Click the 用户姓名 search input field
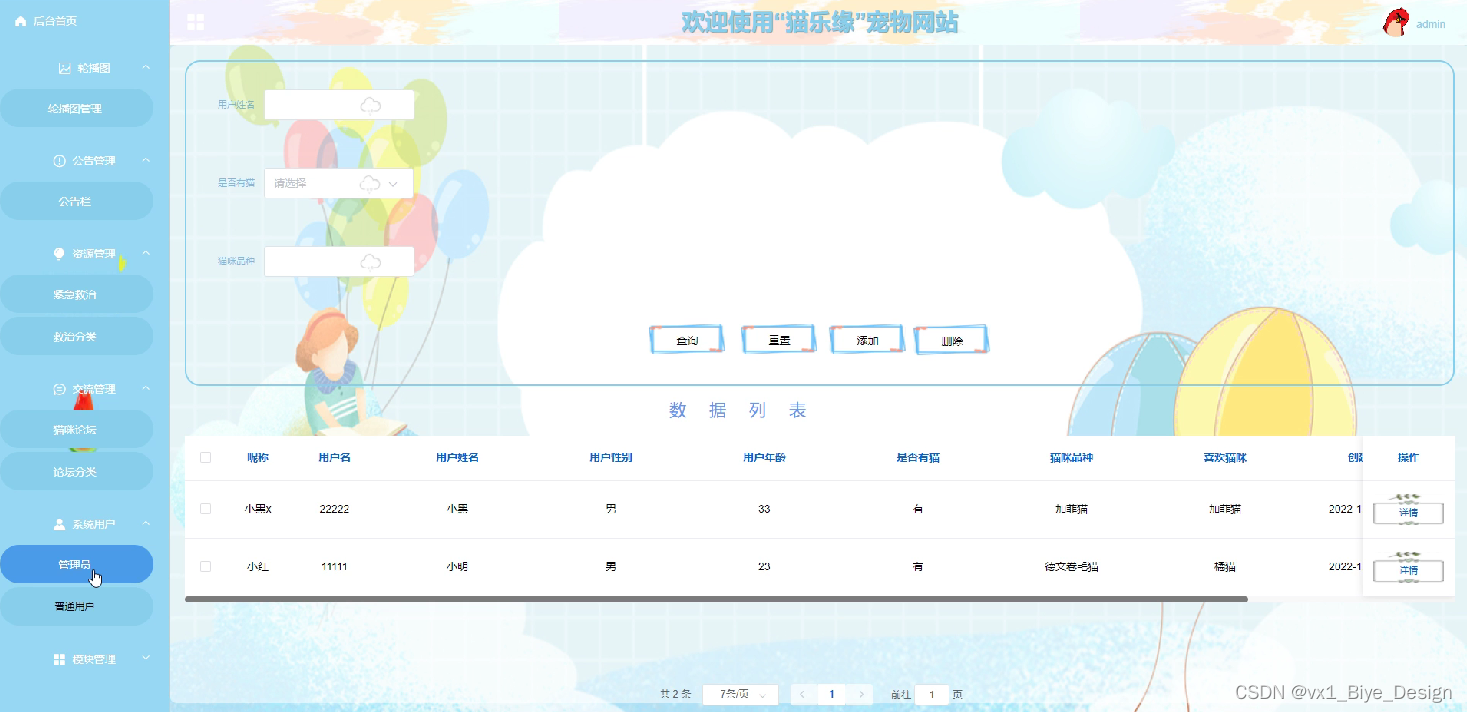This screenshot has height=712, width=1467. point(339,105)
